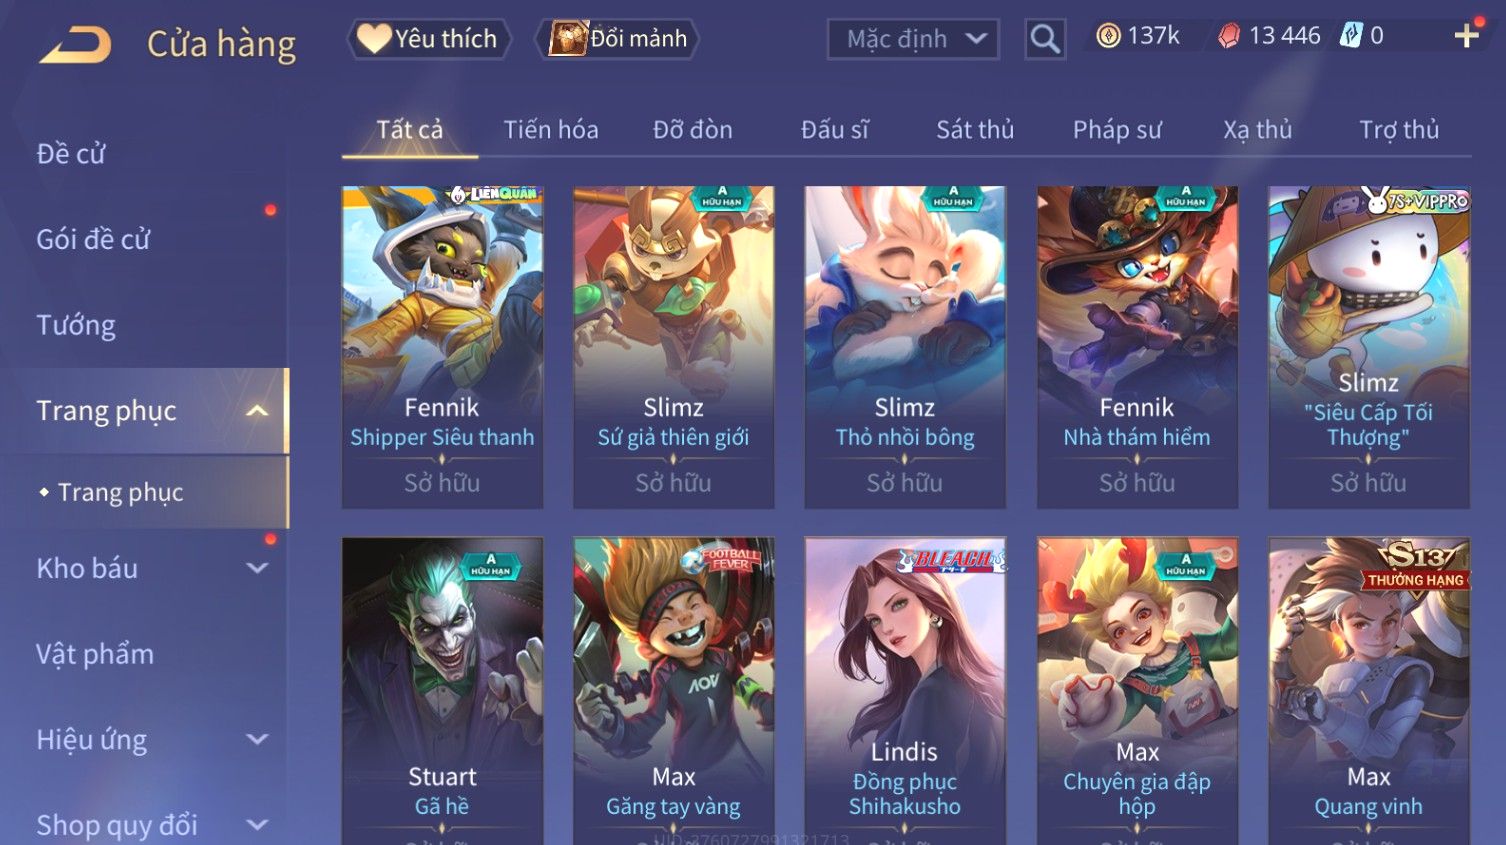Collapse the Trang phục sidebar section

(x=257, y=411)
